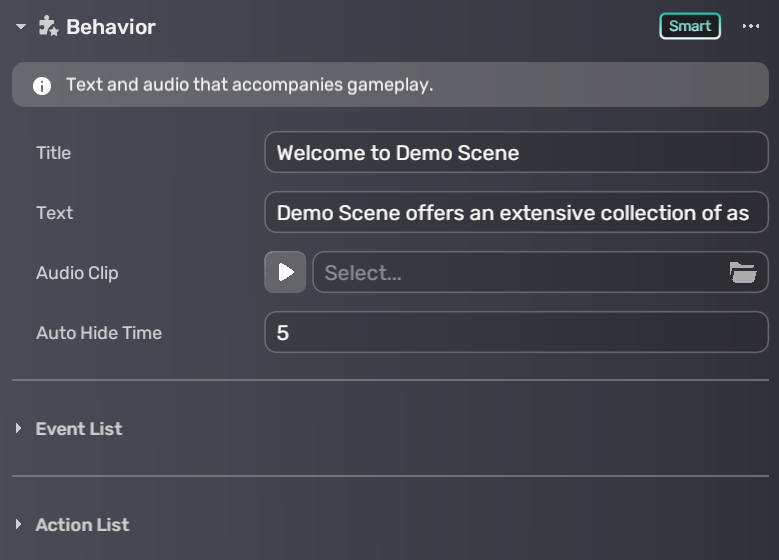Viewport: 779px width, 560px height.
Task: Click the Behavior puzzle piece icon
Action: click(x=48, y=27)
